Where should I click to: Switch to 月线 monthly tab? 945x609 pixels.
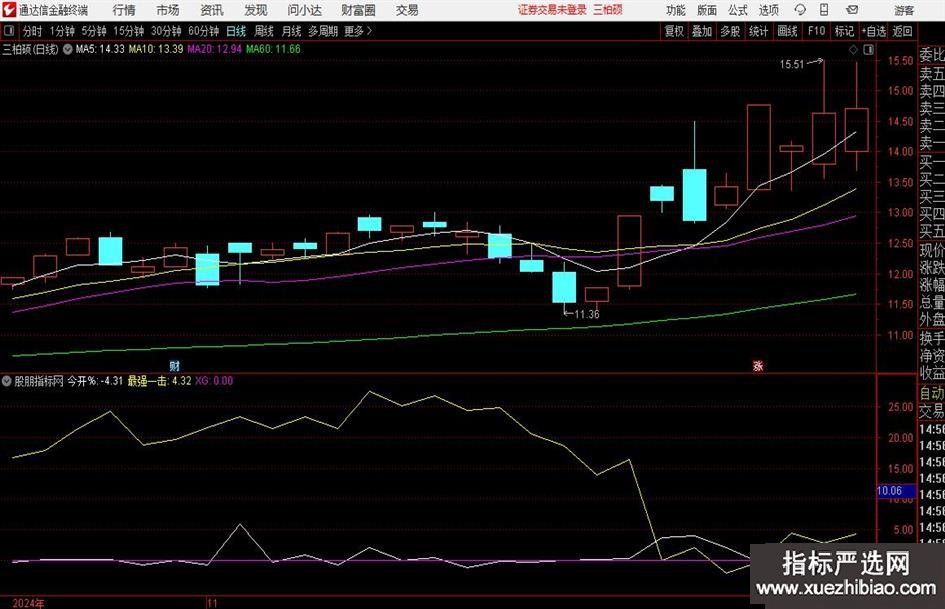[291, 31]
